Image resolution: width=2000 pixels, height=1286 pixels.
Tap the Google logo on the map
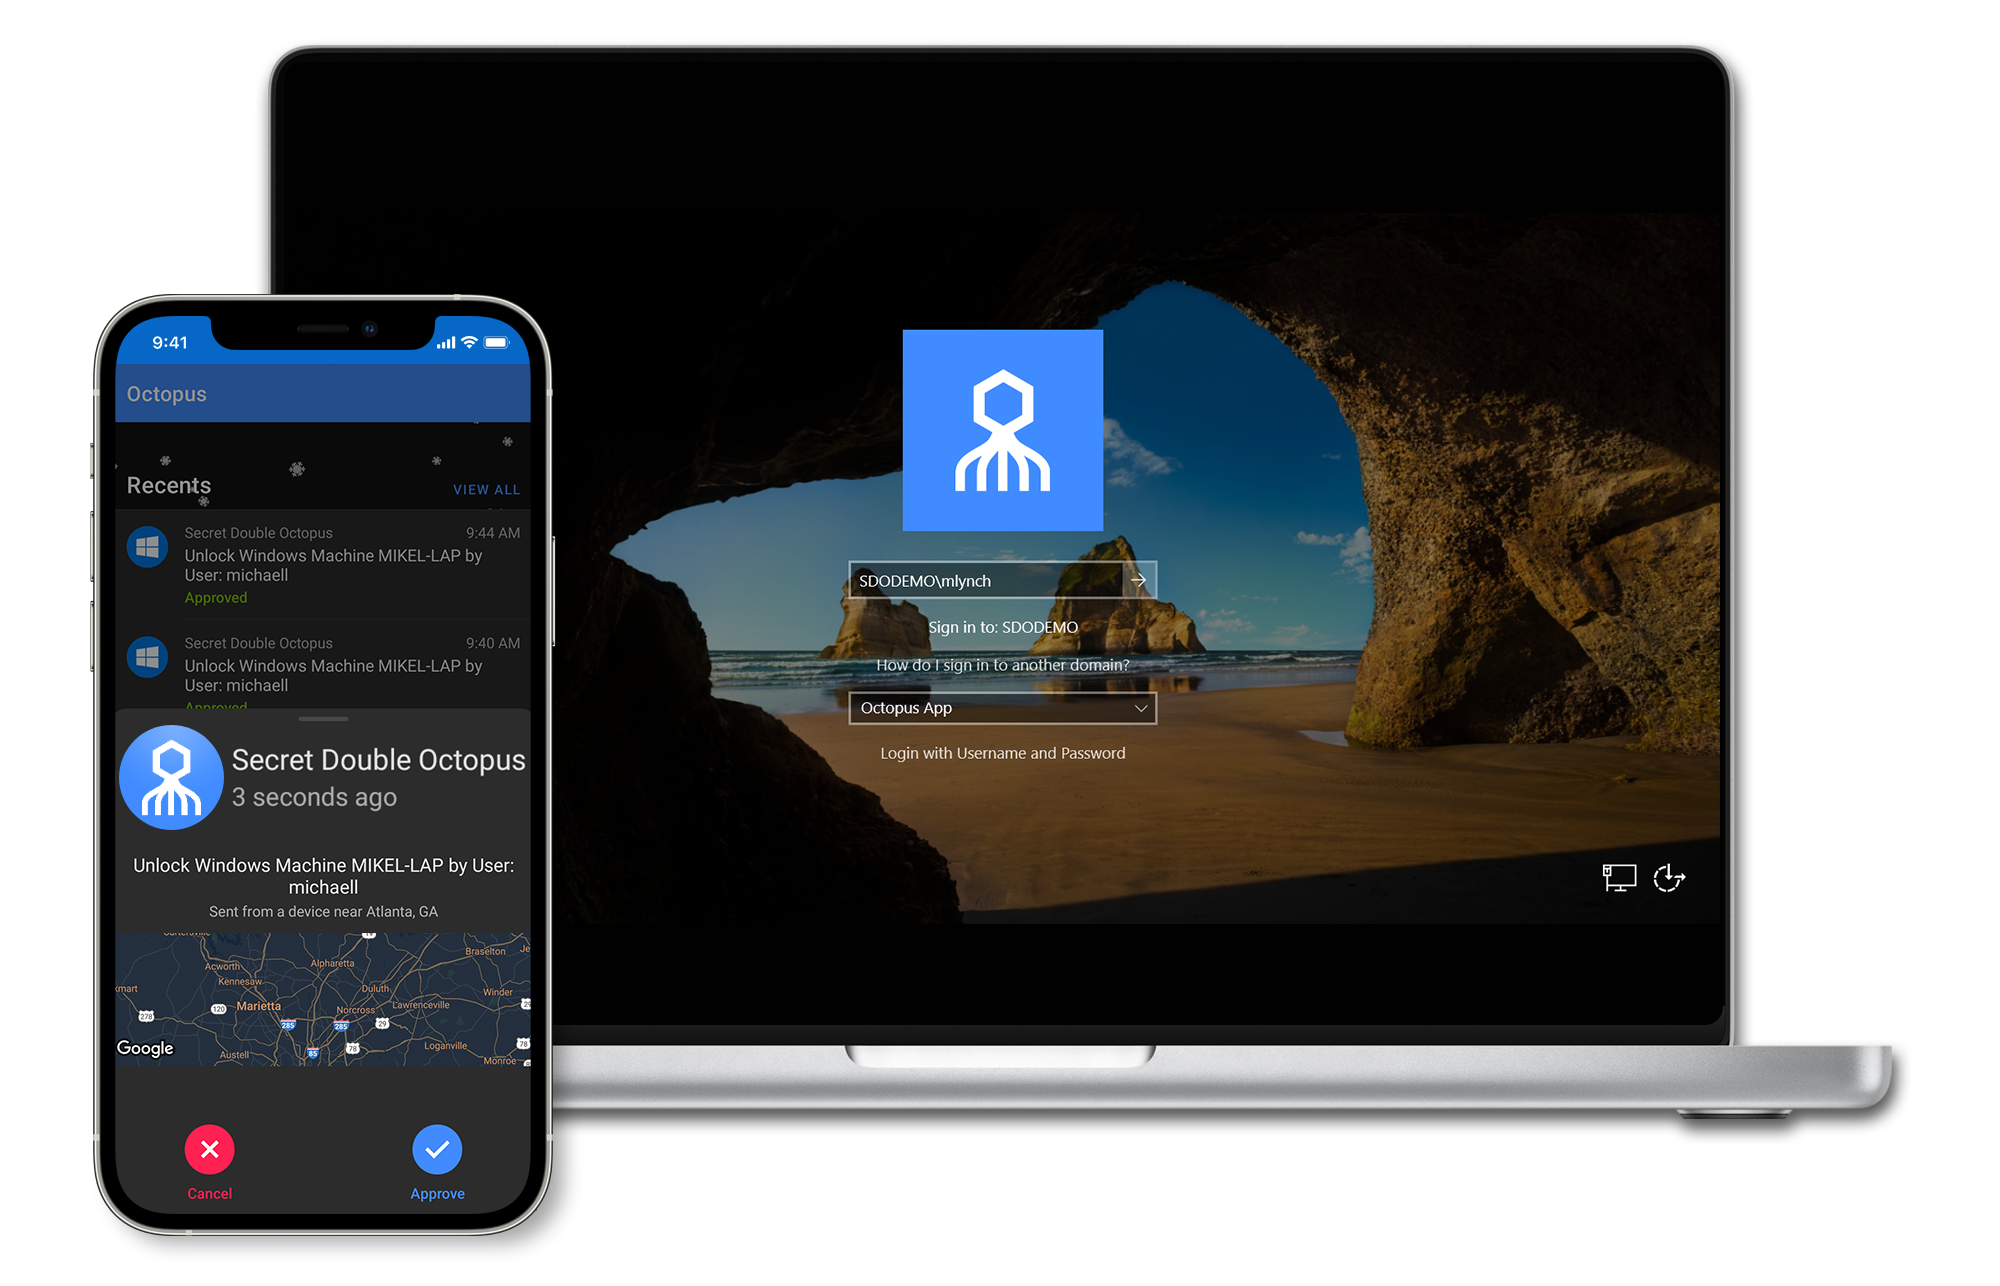[x=145, y=1048]
